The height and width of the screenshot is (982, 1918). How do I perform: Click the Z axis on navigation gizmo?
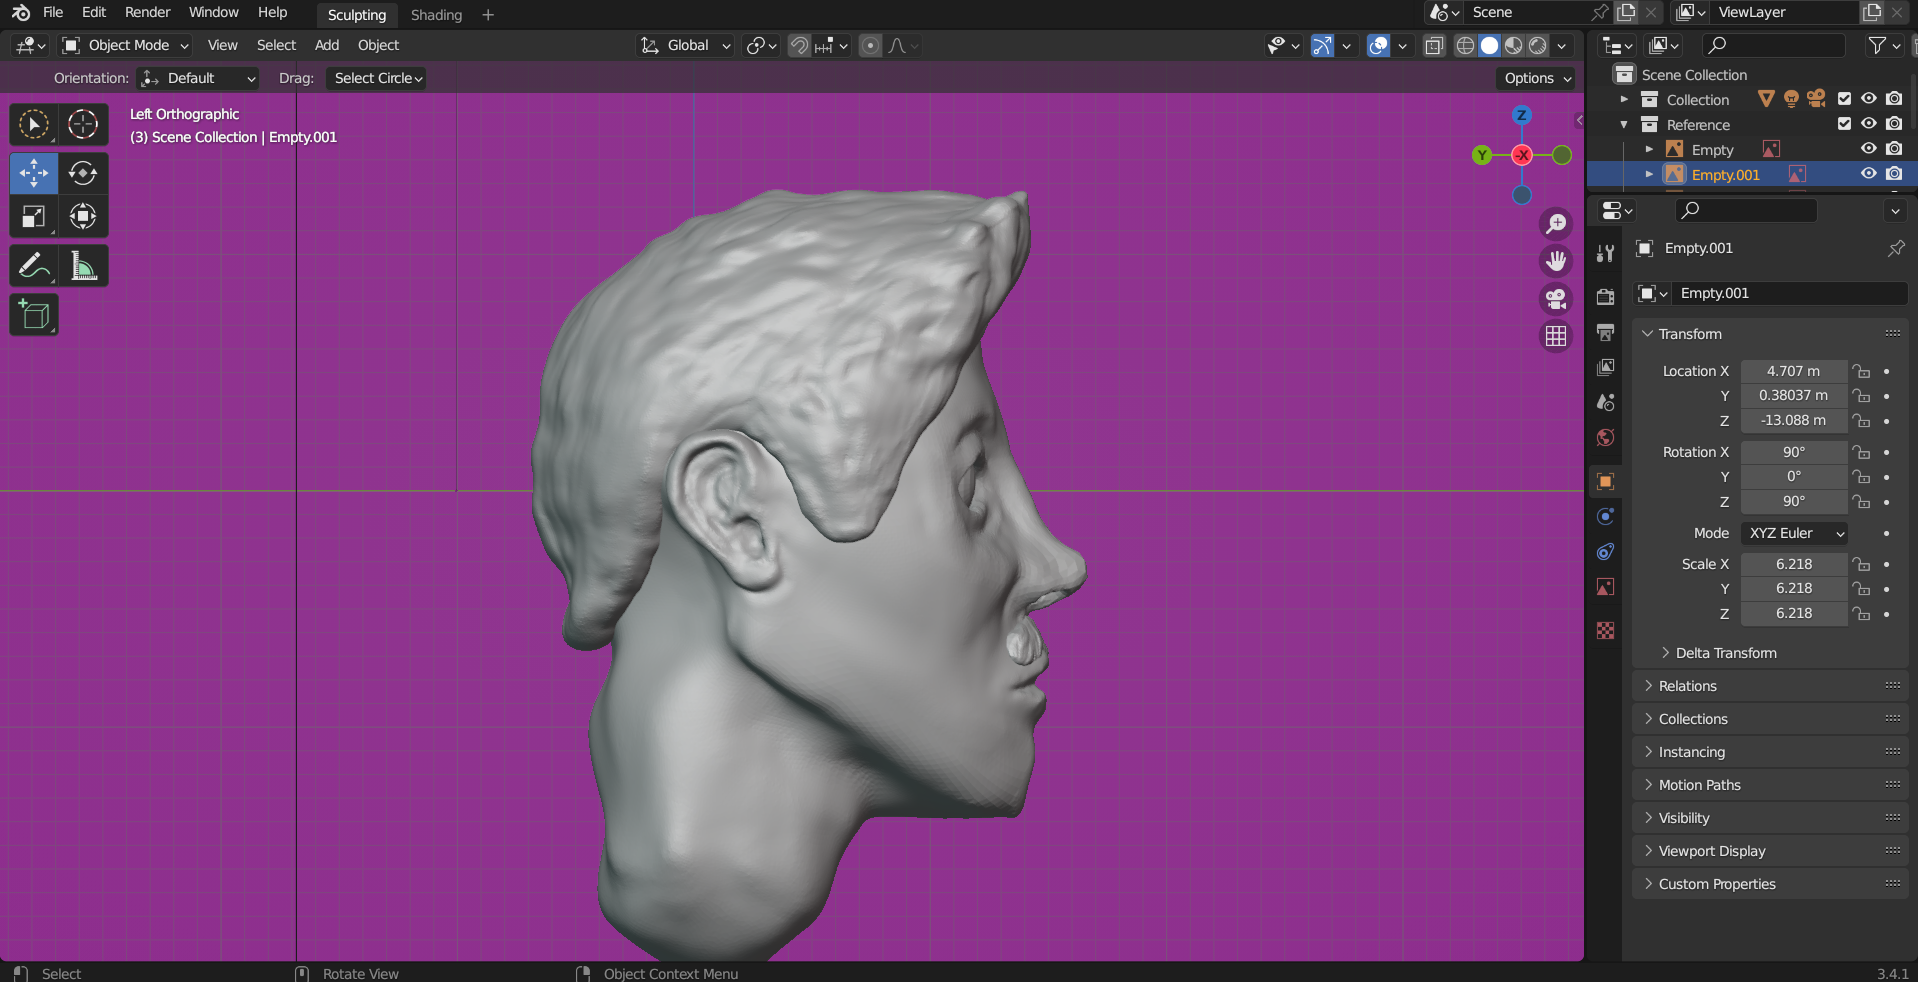[1521, 115]
